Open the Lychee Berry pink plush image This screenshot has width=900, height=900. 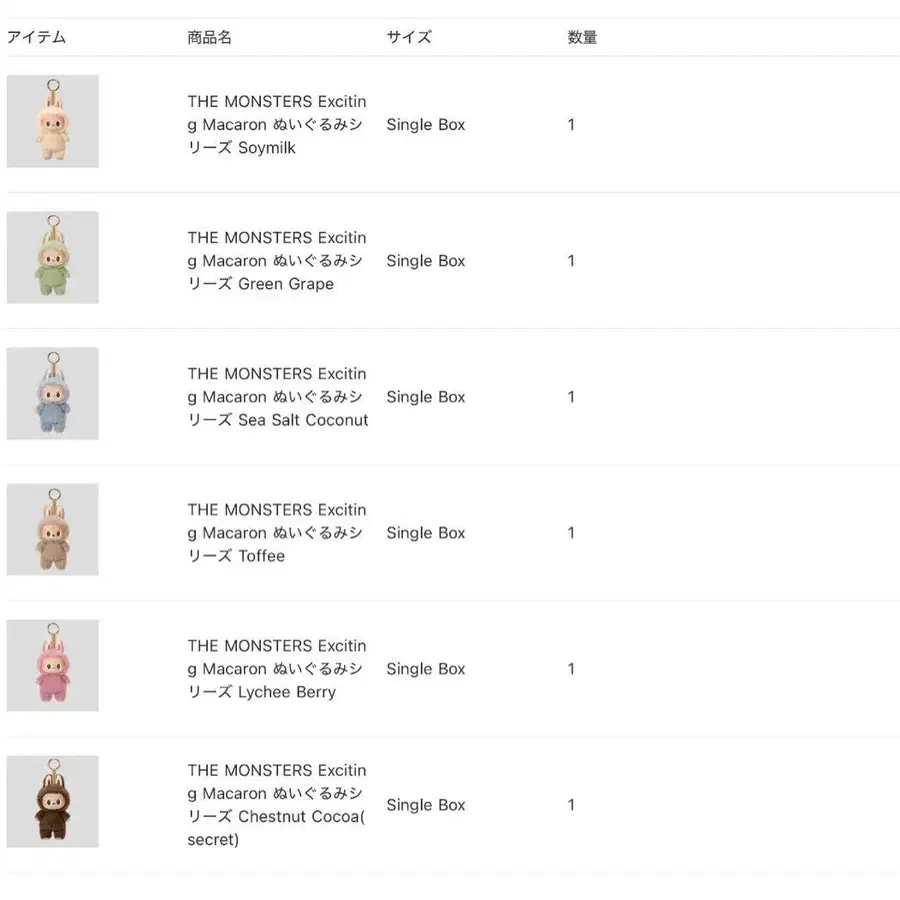click(52, 665)
